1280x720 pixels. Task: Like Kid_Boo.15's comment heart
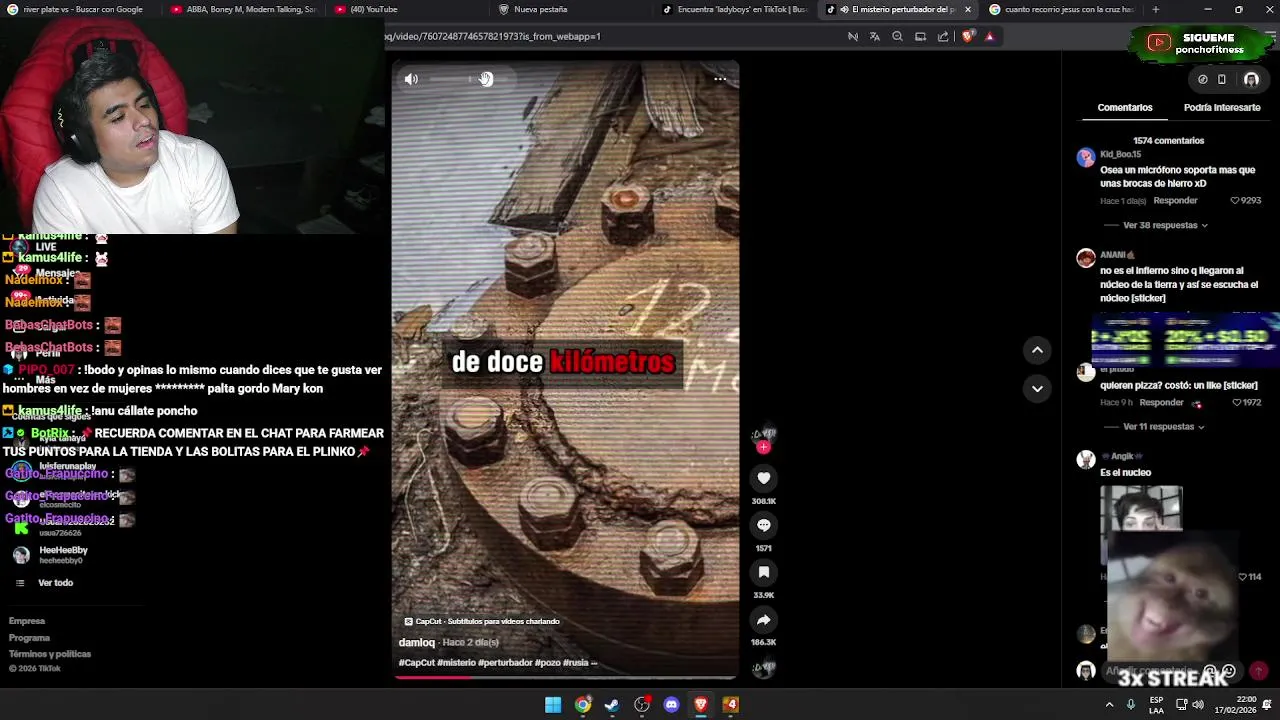click(1234, 201)
